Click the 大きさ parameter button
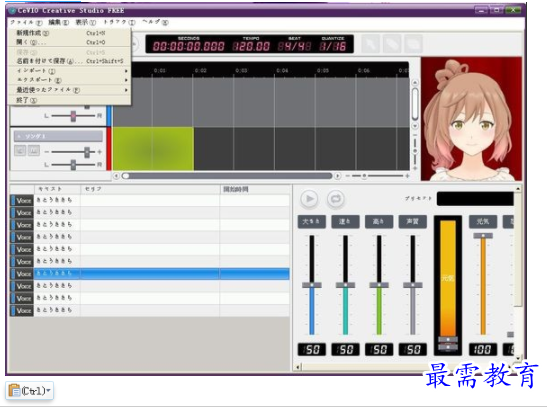 pos(312,221)
